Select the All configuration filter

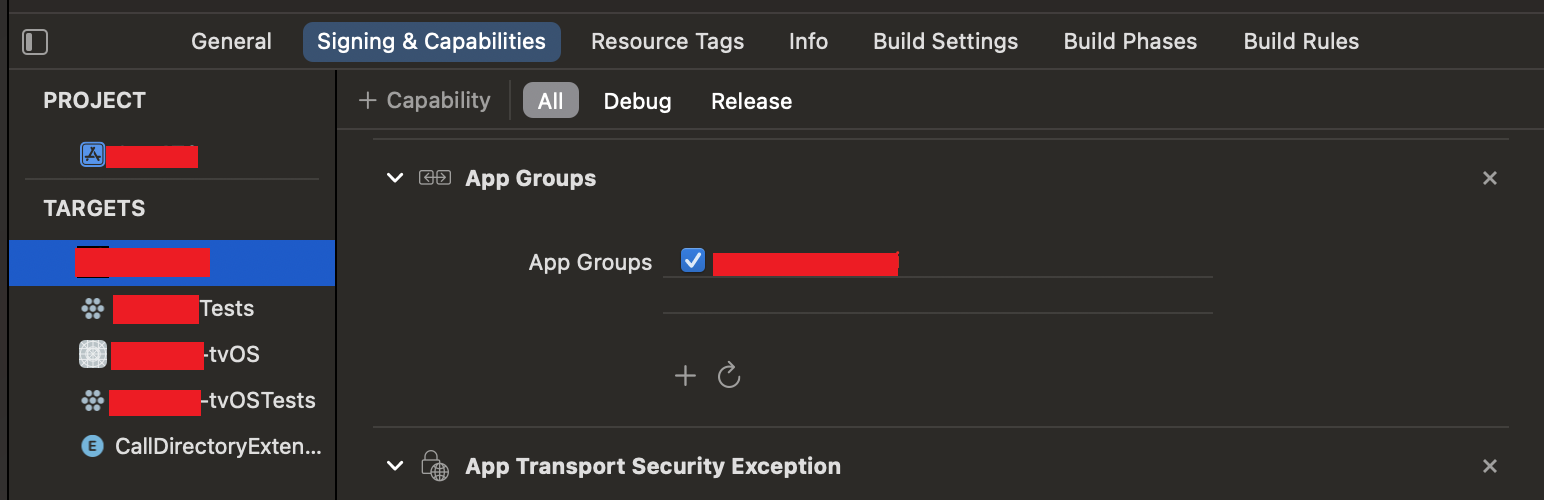click(550, 101)
